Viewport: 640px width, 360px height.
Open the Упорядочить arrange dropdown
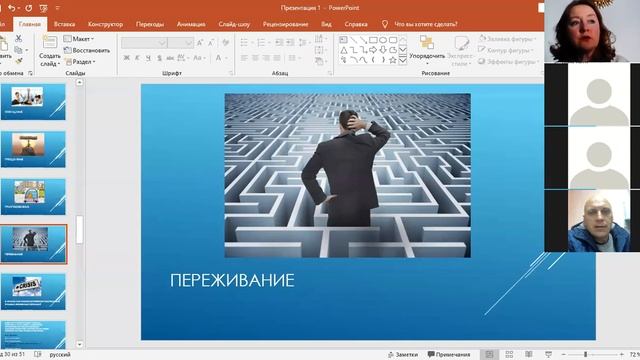pyautogui.click(x=427, y=50)
